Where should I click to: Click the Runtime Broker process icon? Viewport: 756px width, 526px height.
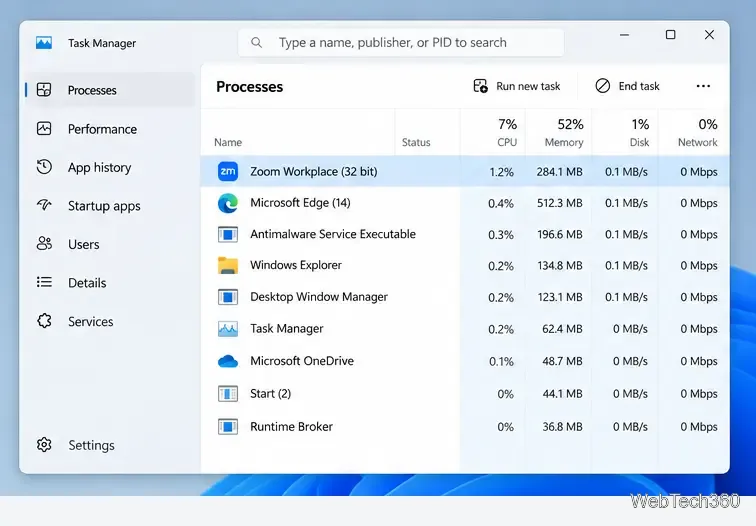coord(228,427)
